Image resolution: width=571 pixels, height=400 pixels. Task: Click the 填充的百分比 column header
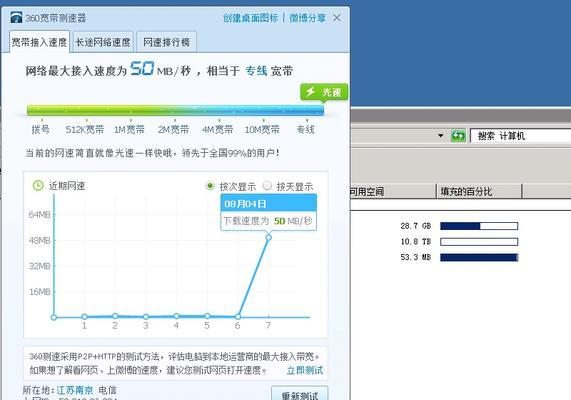pyautogui.click(x=479, y=191)
